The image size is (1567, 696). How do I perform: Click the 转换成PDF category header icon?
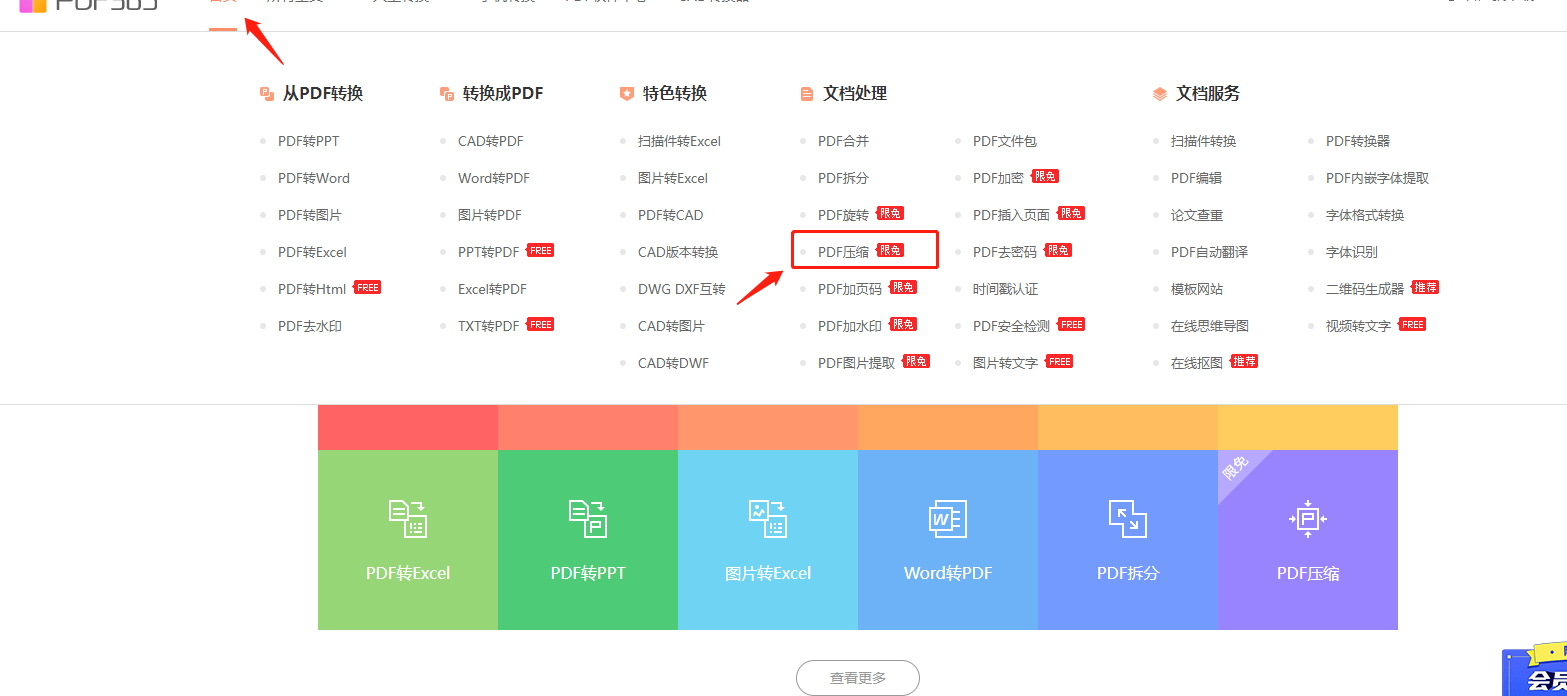coord(447,94)
